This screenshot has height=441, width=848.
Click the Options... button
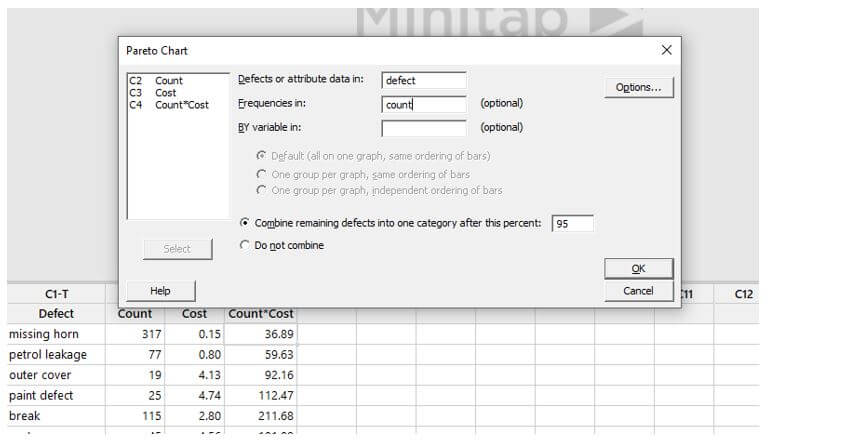[x=638, y=87]
